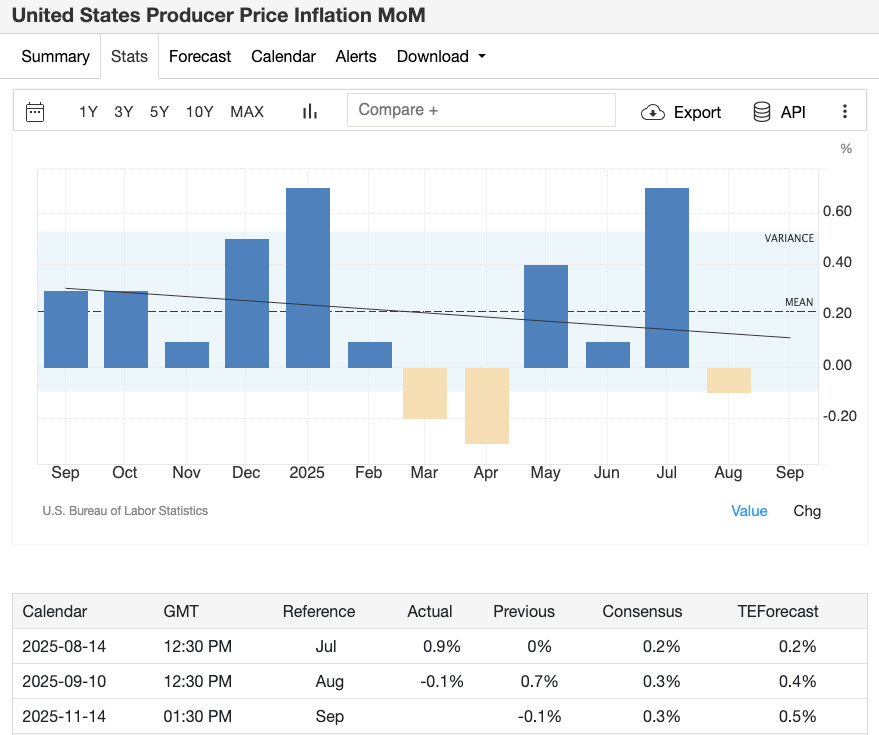Open the Forecast tab

pos(200,57)
